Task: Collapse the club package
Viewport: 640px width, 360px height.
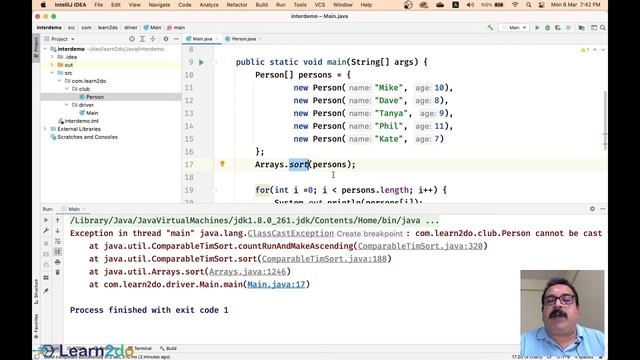Action: [67, 89]
